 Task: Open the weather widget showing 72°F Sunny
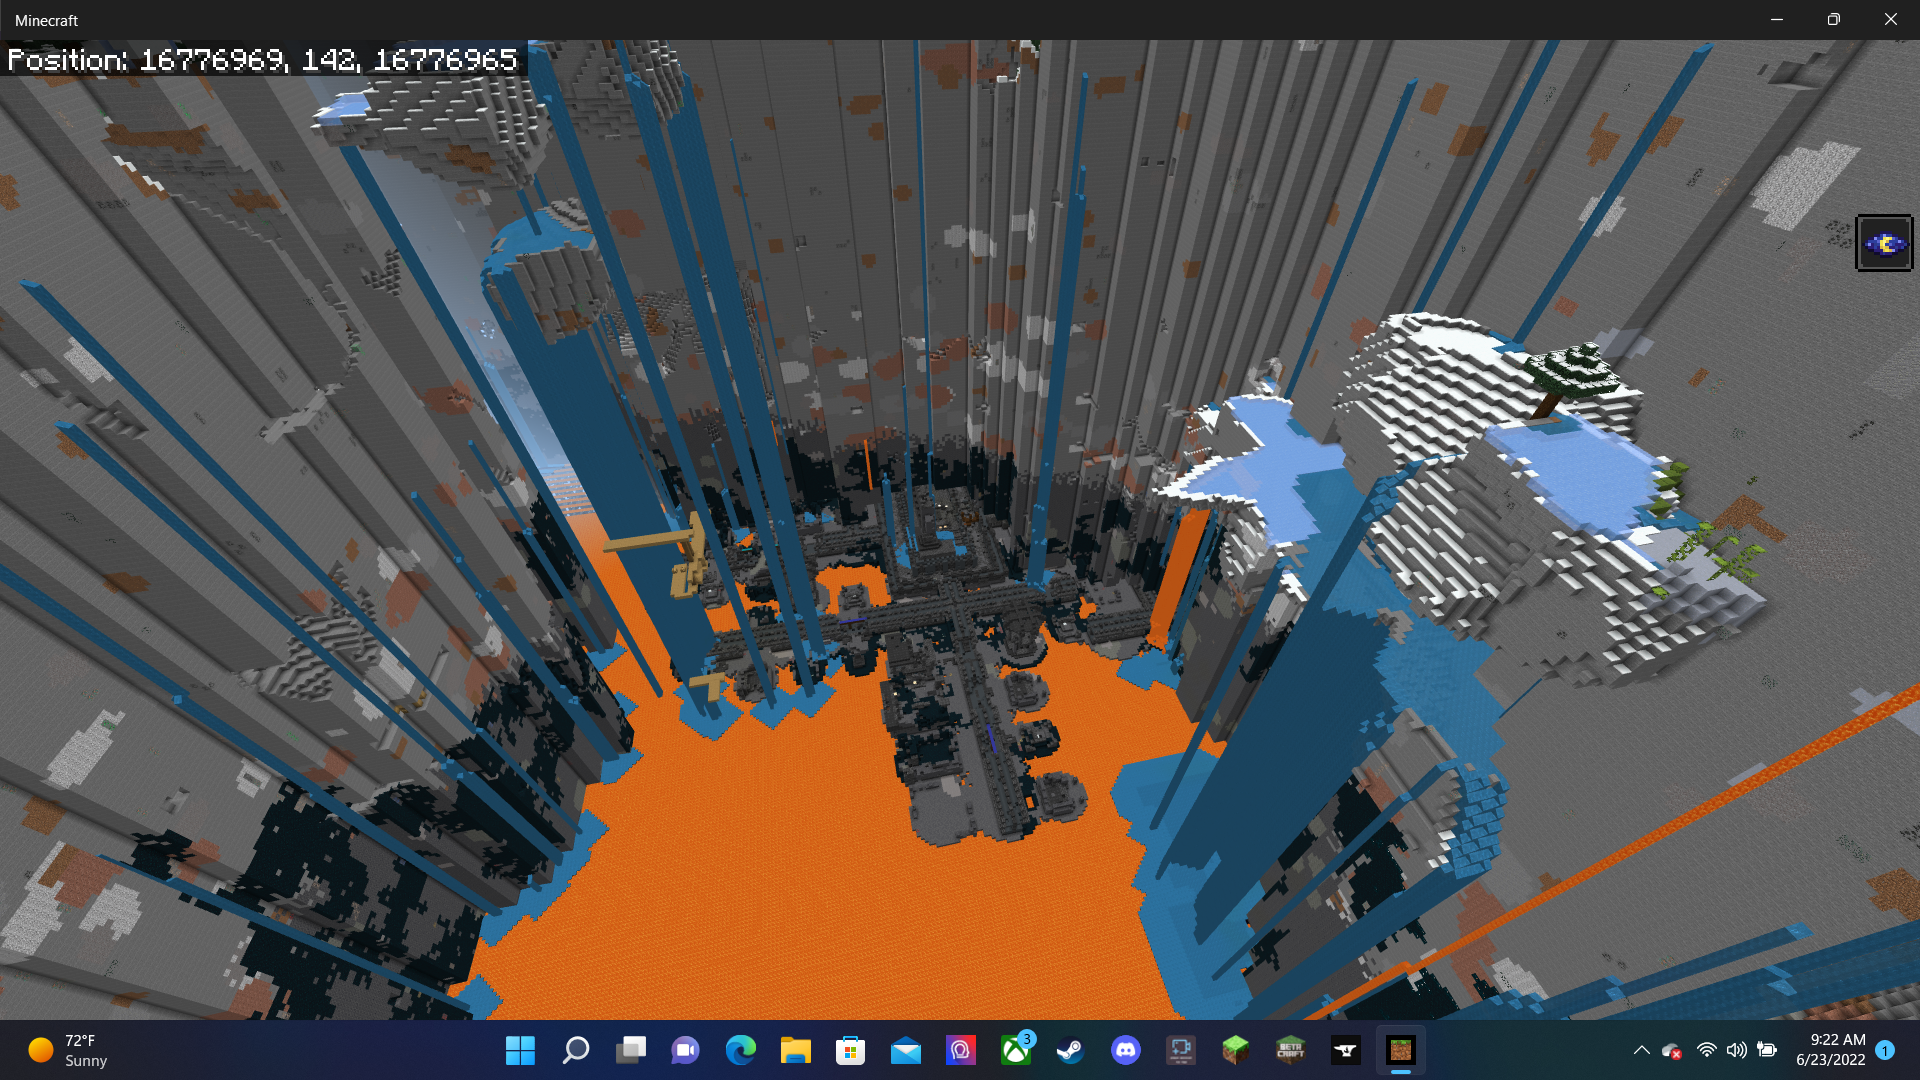(x=68, y=1050)
